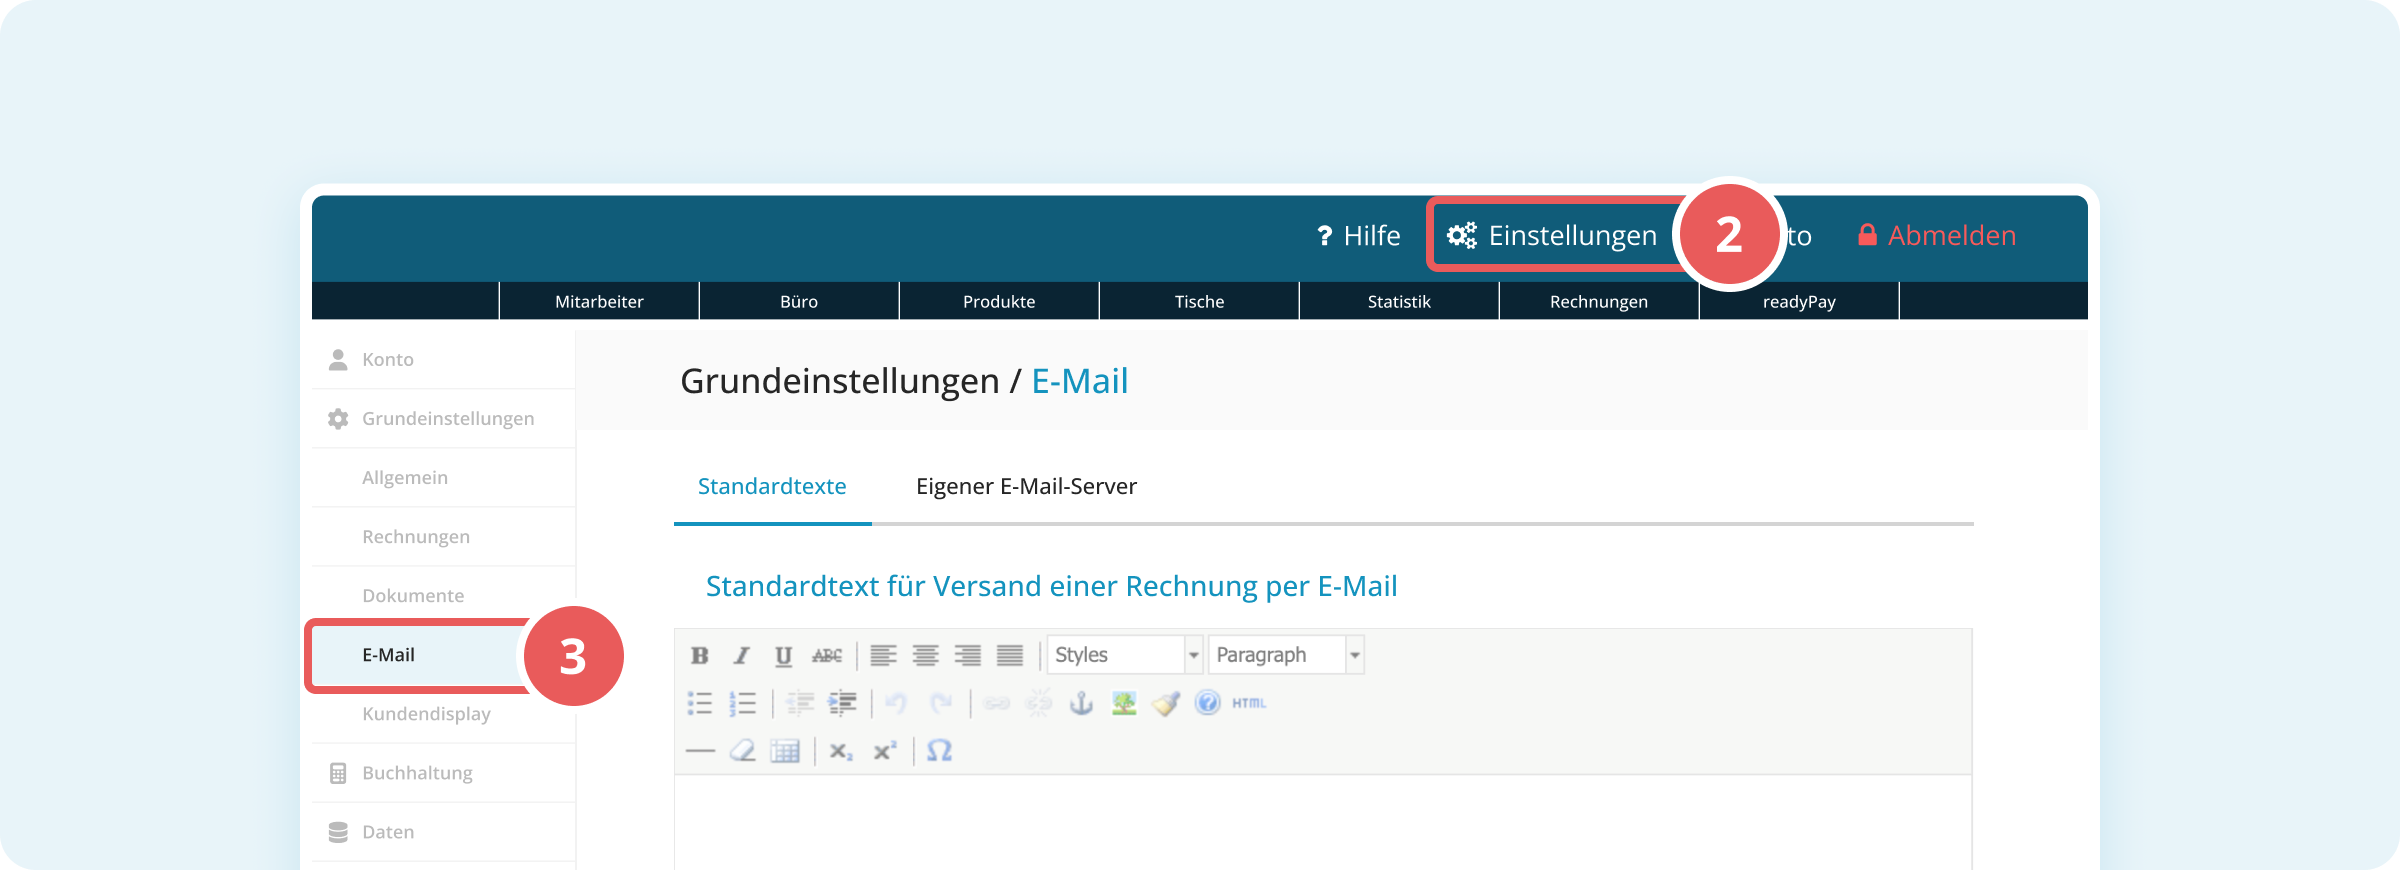
Task: Open the editor help icon
Action: [1208, 703]
